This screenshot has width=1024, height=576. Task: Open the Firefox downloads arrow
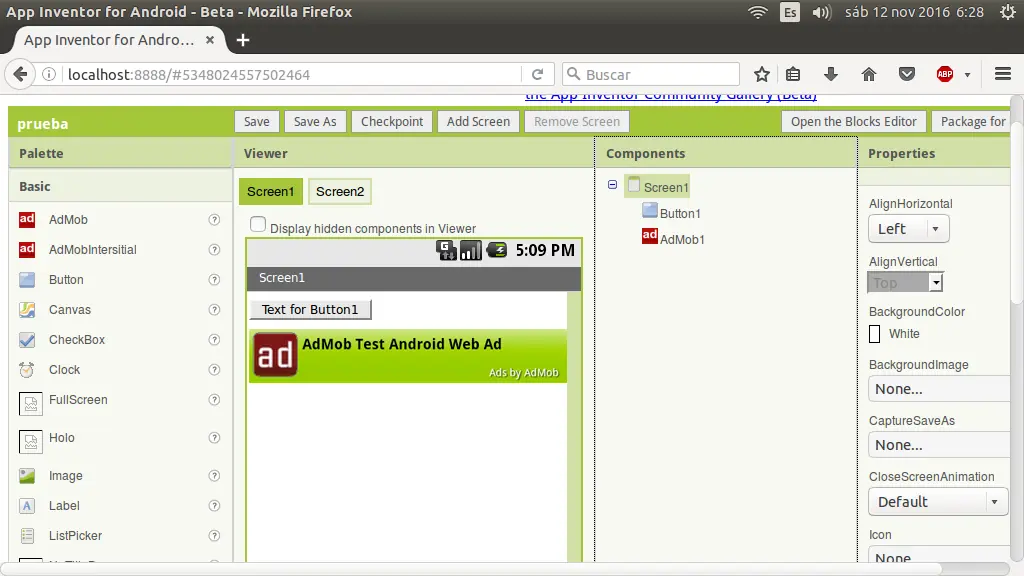(x=831, y=74)
